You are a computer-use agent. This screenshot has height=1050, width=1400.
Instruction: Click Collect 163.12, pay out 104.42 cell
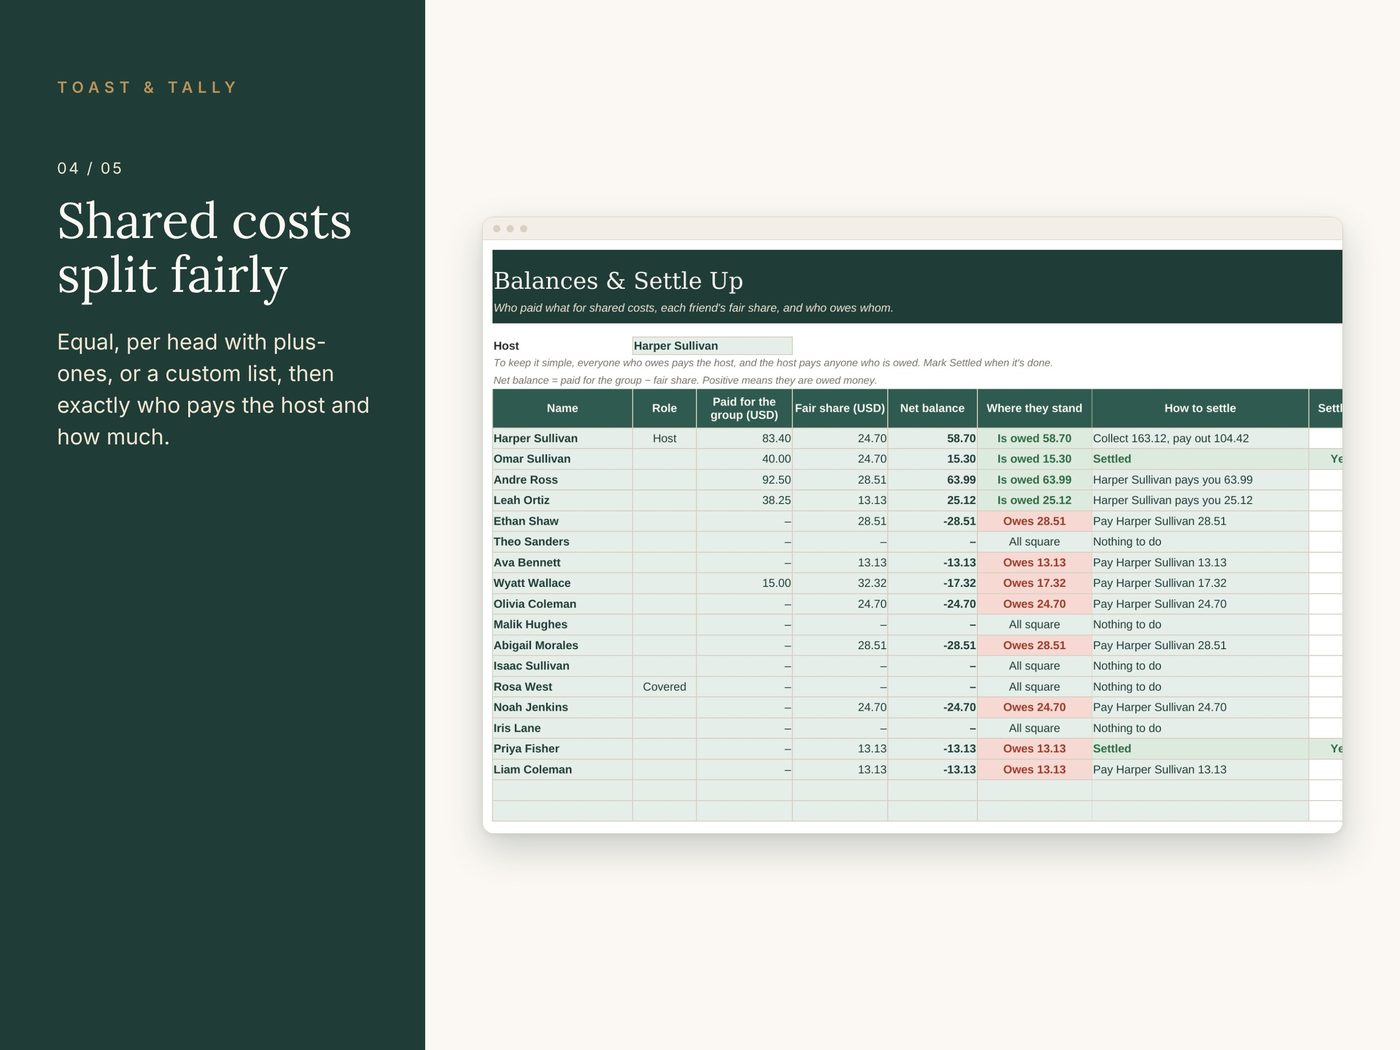pyautogui.click(x=1200, y=439)
